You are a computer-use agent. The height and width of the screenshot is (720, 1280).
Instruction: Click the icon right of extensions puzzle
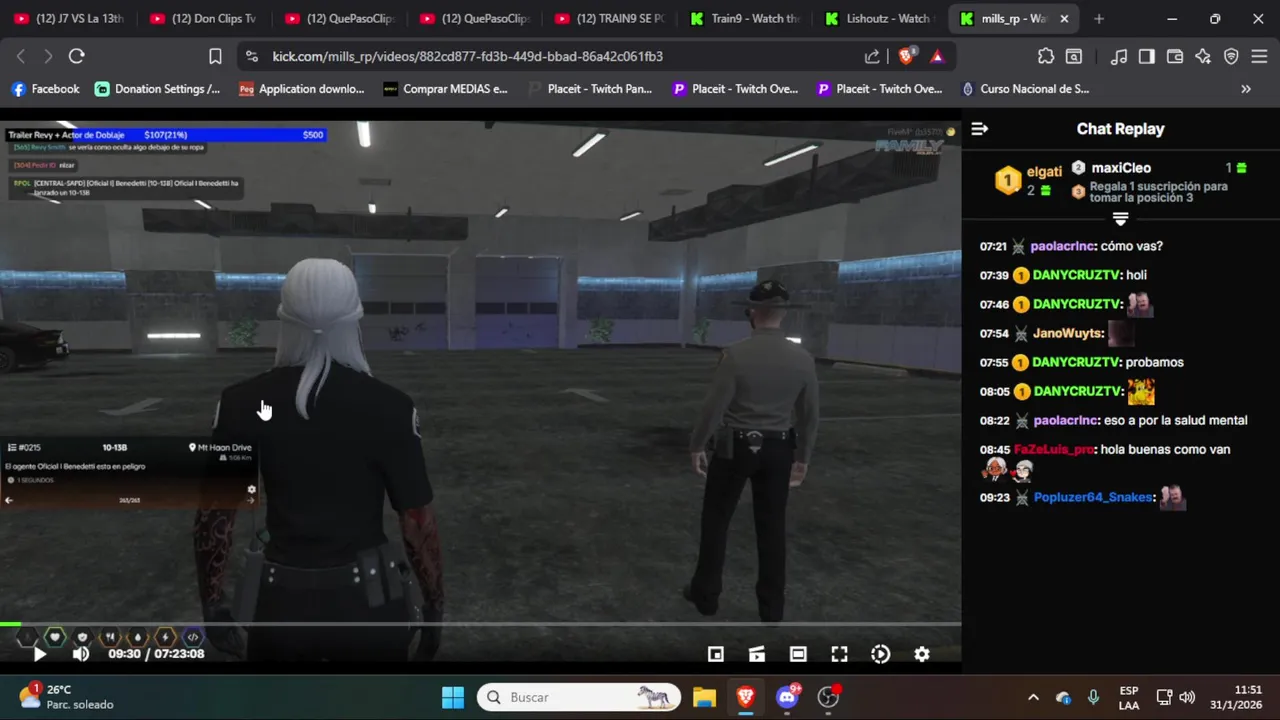coord(1074,56)
